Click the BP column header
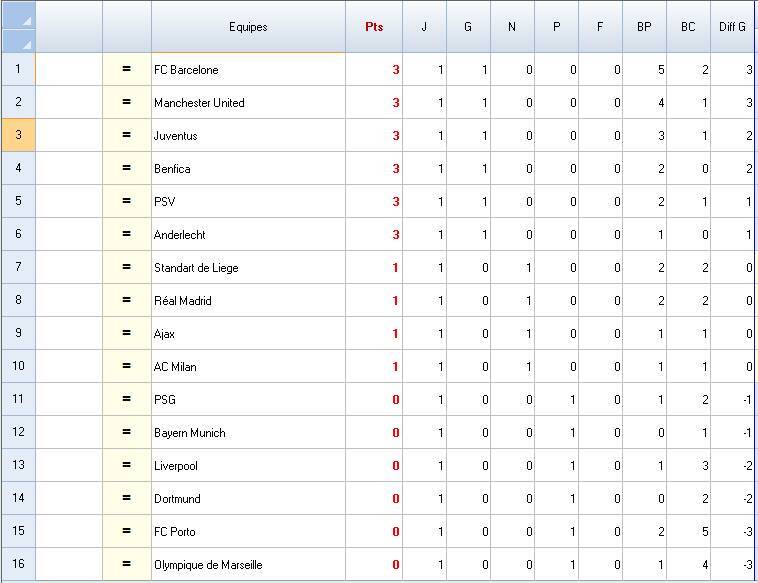The width and height of the screenshot is (758, 583). coord(644,27)
